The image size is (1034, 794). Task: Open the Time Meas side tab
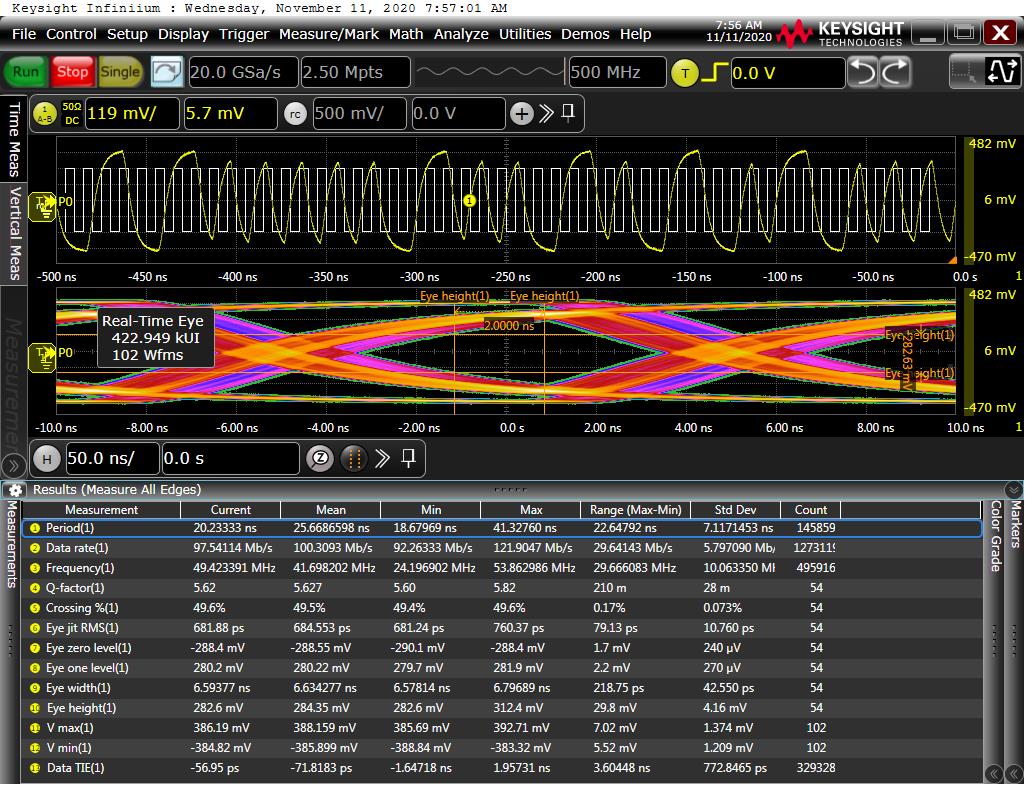[14, 139]
